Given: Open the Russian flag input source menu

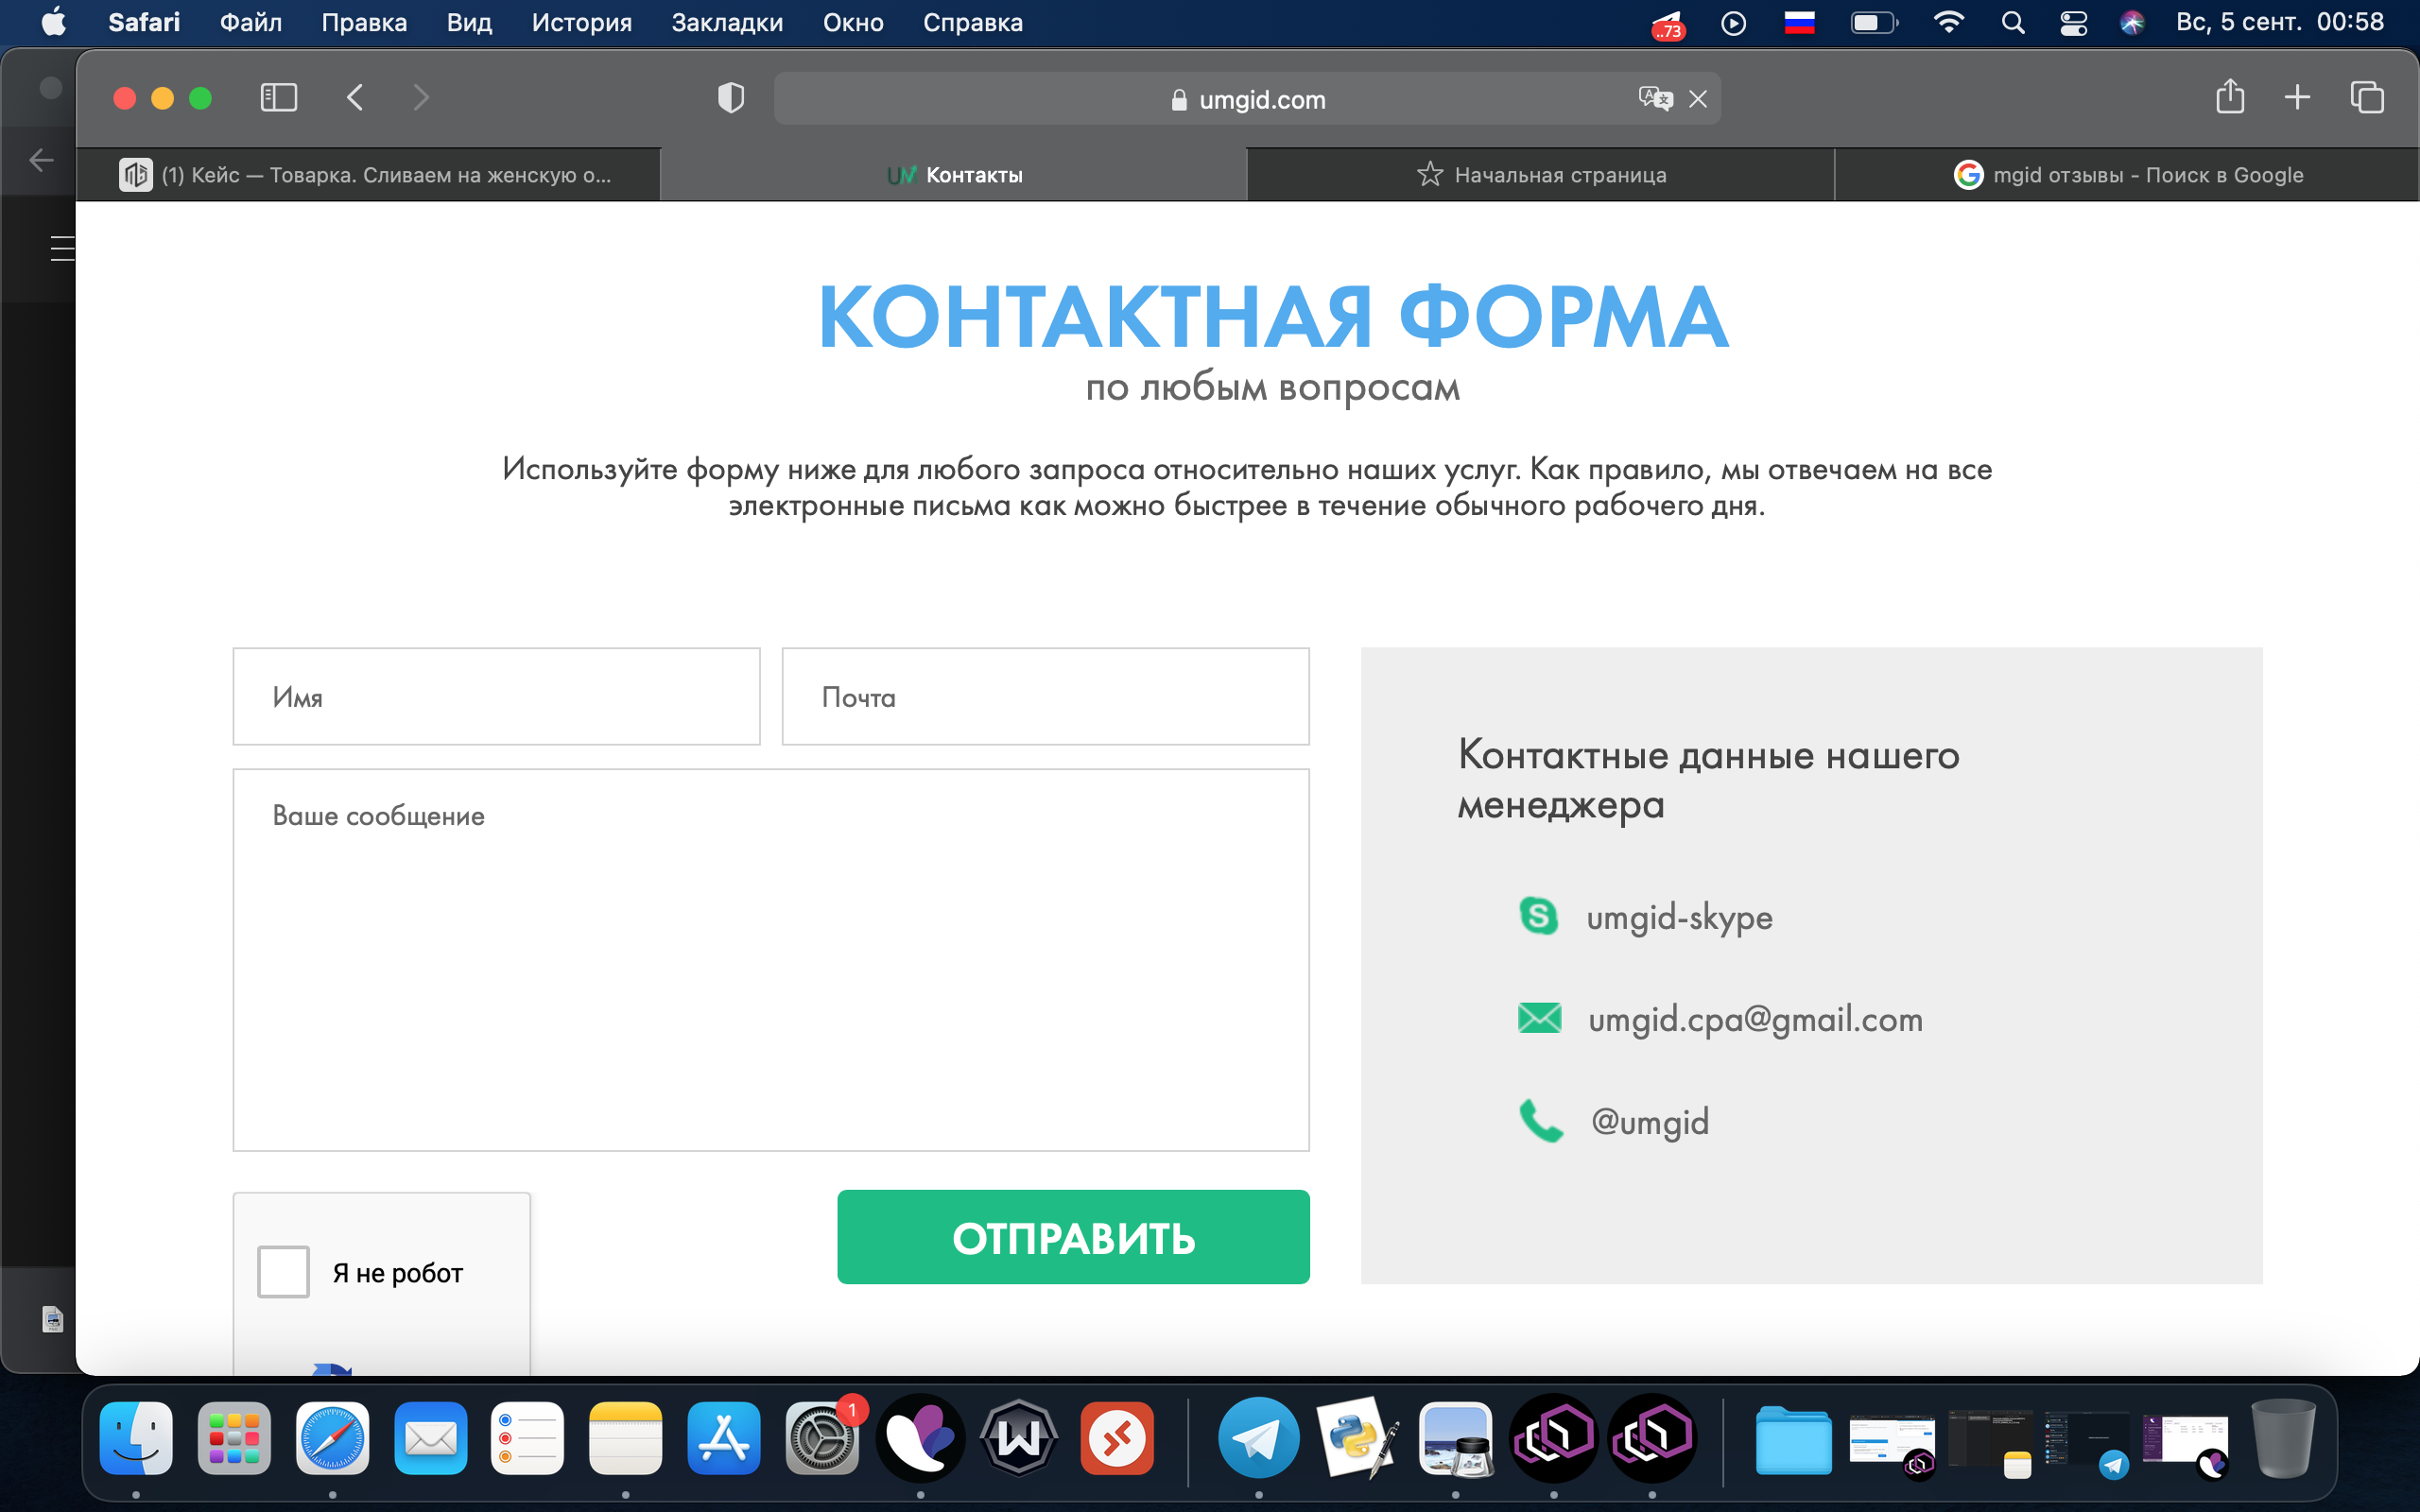Looking at the screenshot, I should 1799,22.
